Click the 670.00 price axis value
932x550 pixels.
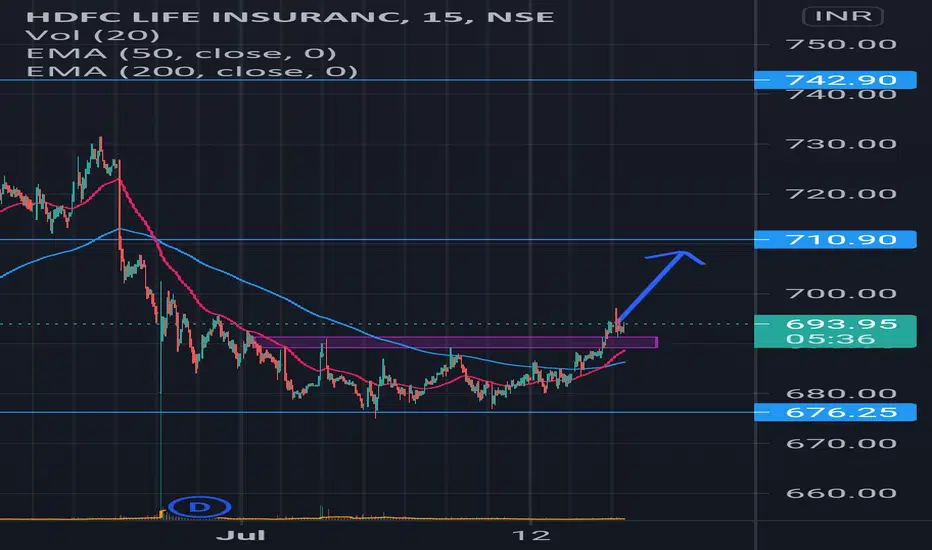(840, 443)
